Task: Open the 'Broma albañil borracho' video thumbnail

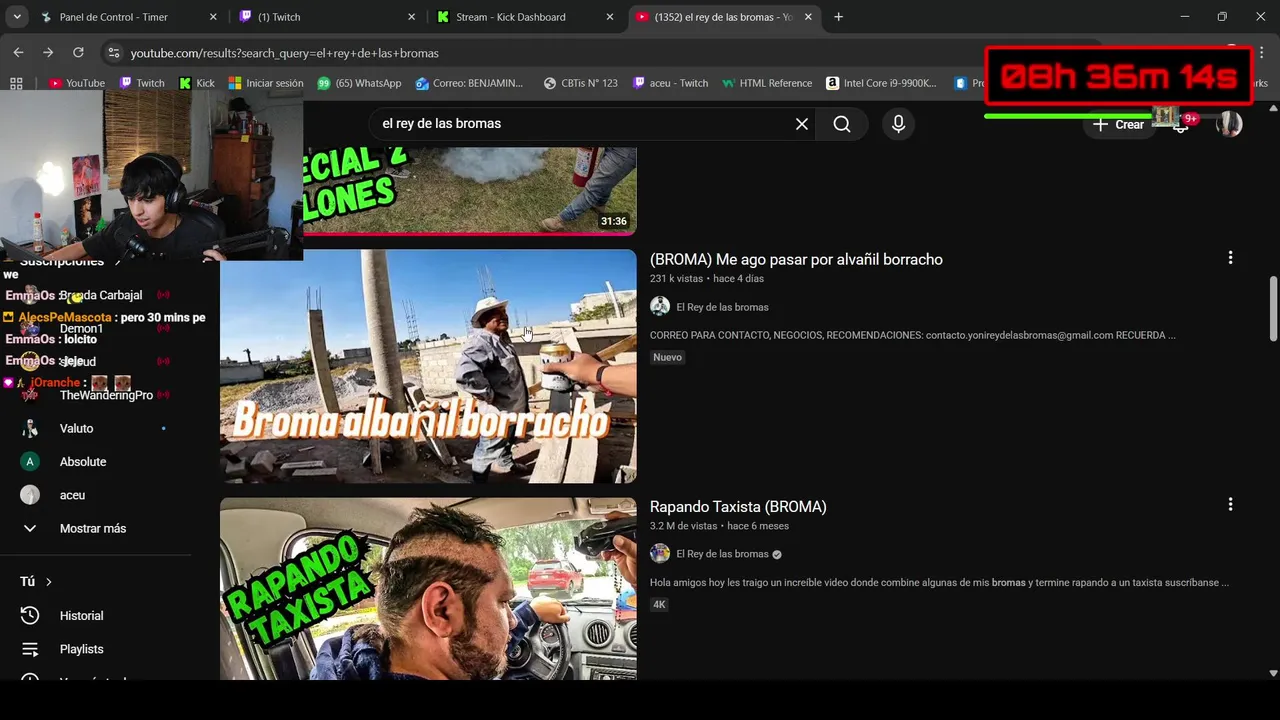Action: pyautogui.click(x=428, y=366)
